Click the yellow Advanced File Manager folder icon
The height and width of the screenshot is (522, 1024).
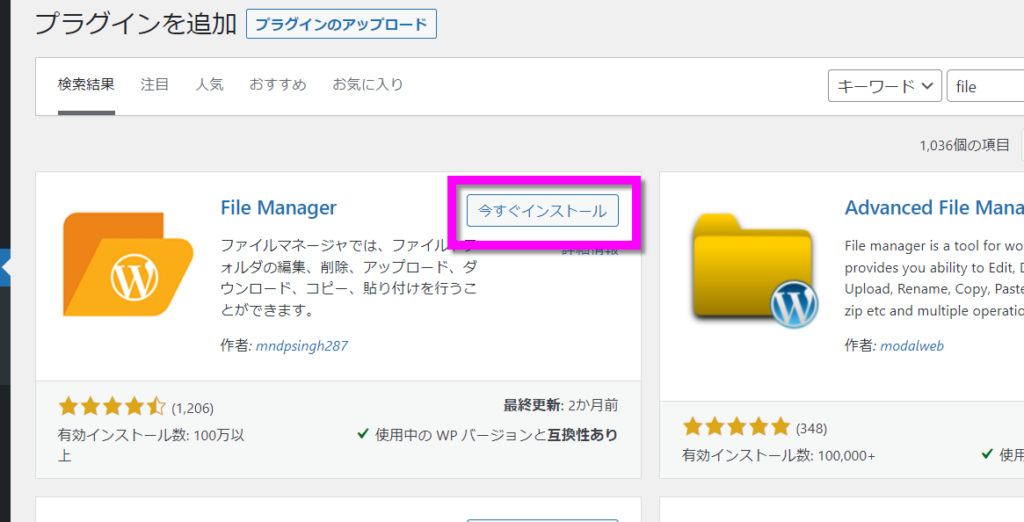point(754,269)
